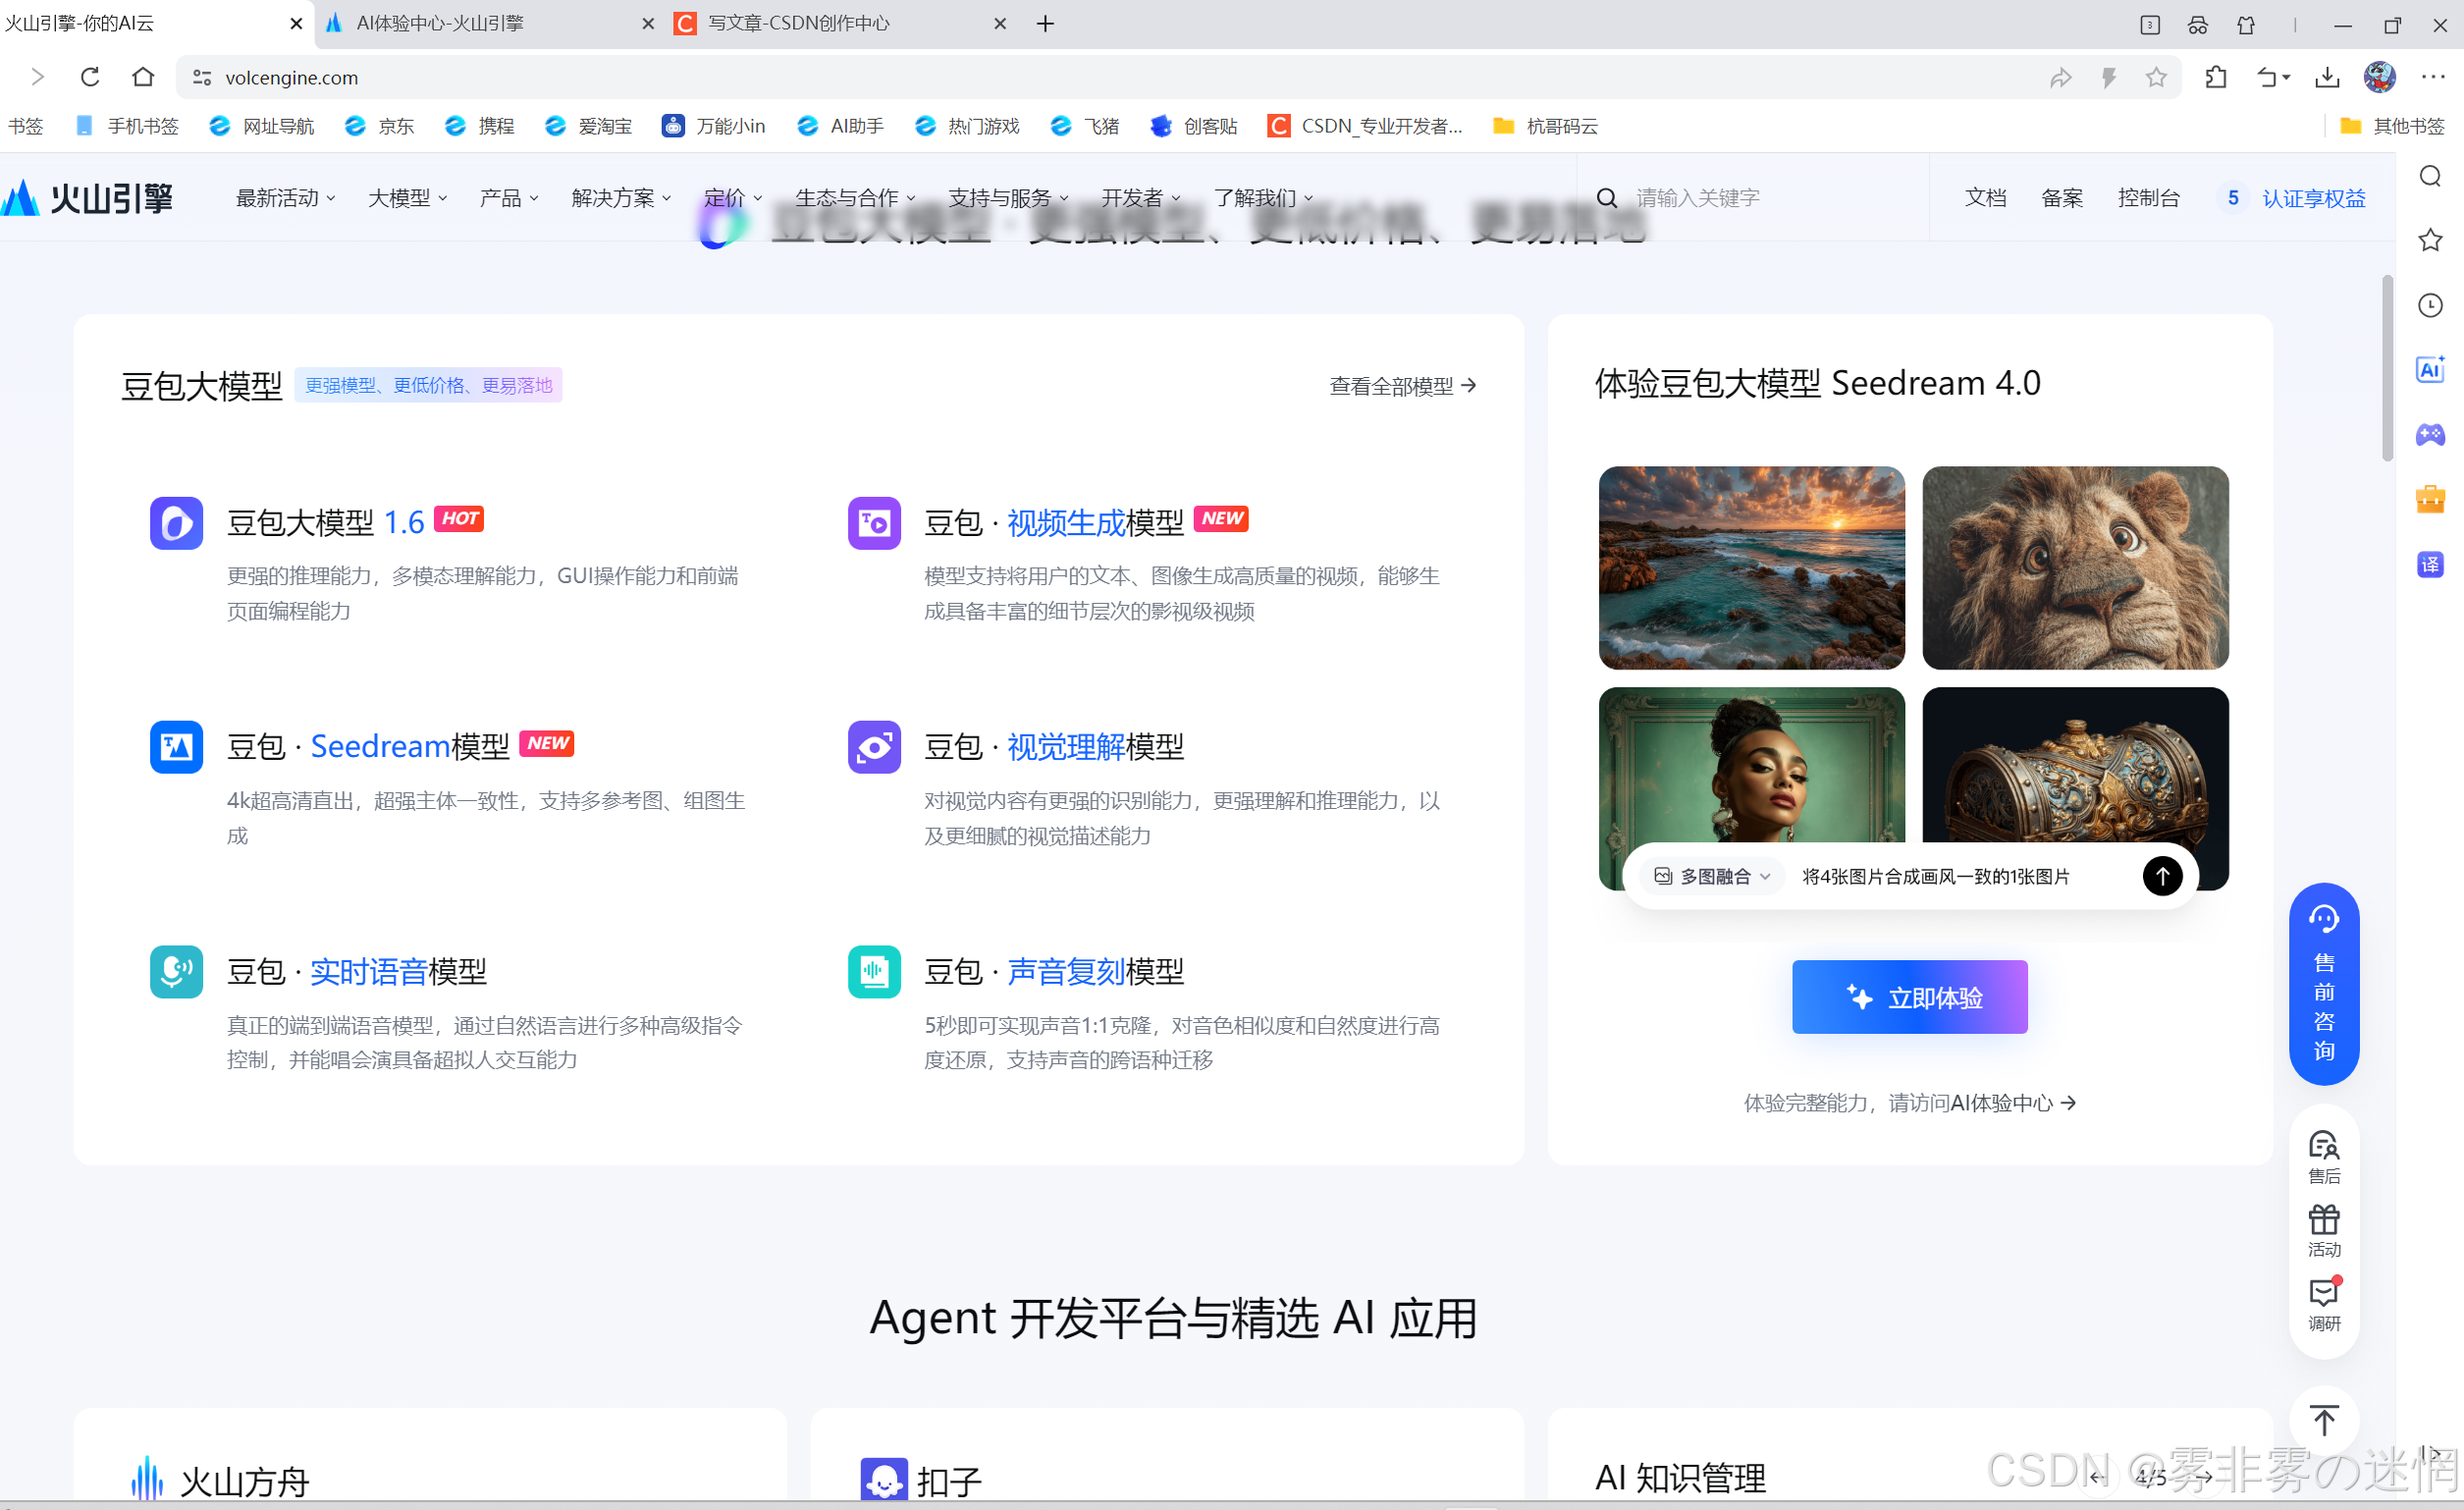Click the send arrow in image prompt
Screen dimensions: 2464x1510
pos(2161,876)
